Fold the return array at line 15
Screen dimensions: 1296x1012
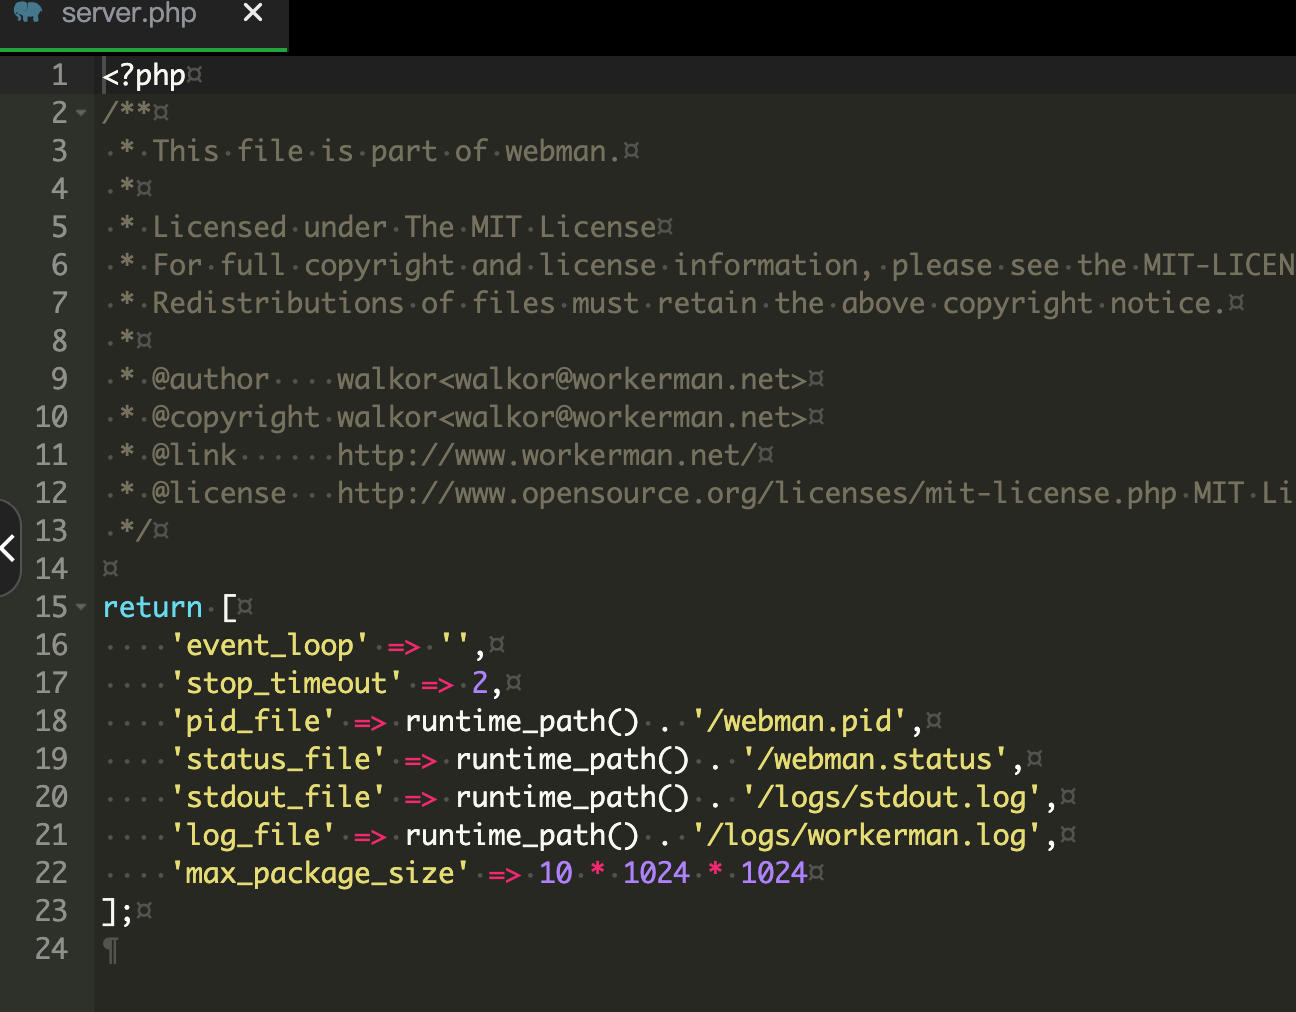click(81, 607)
